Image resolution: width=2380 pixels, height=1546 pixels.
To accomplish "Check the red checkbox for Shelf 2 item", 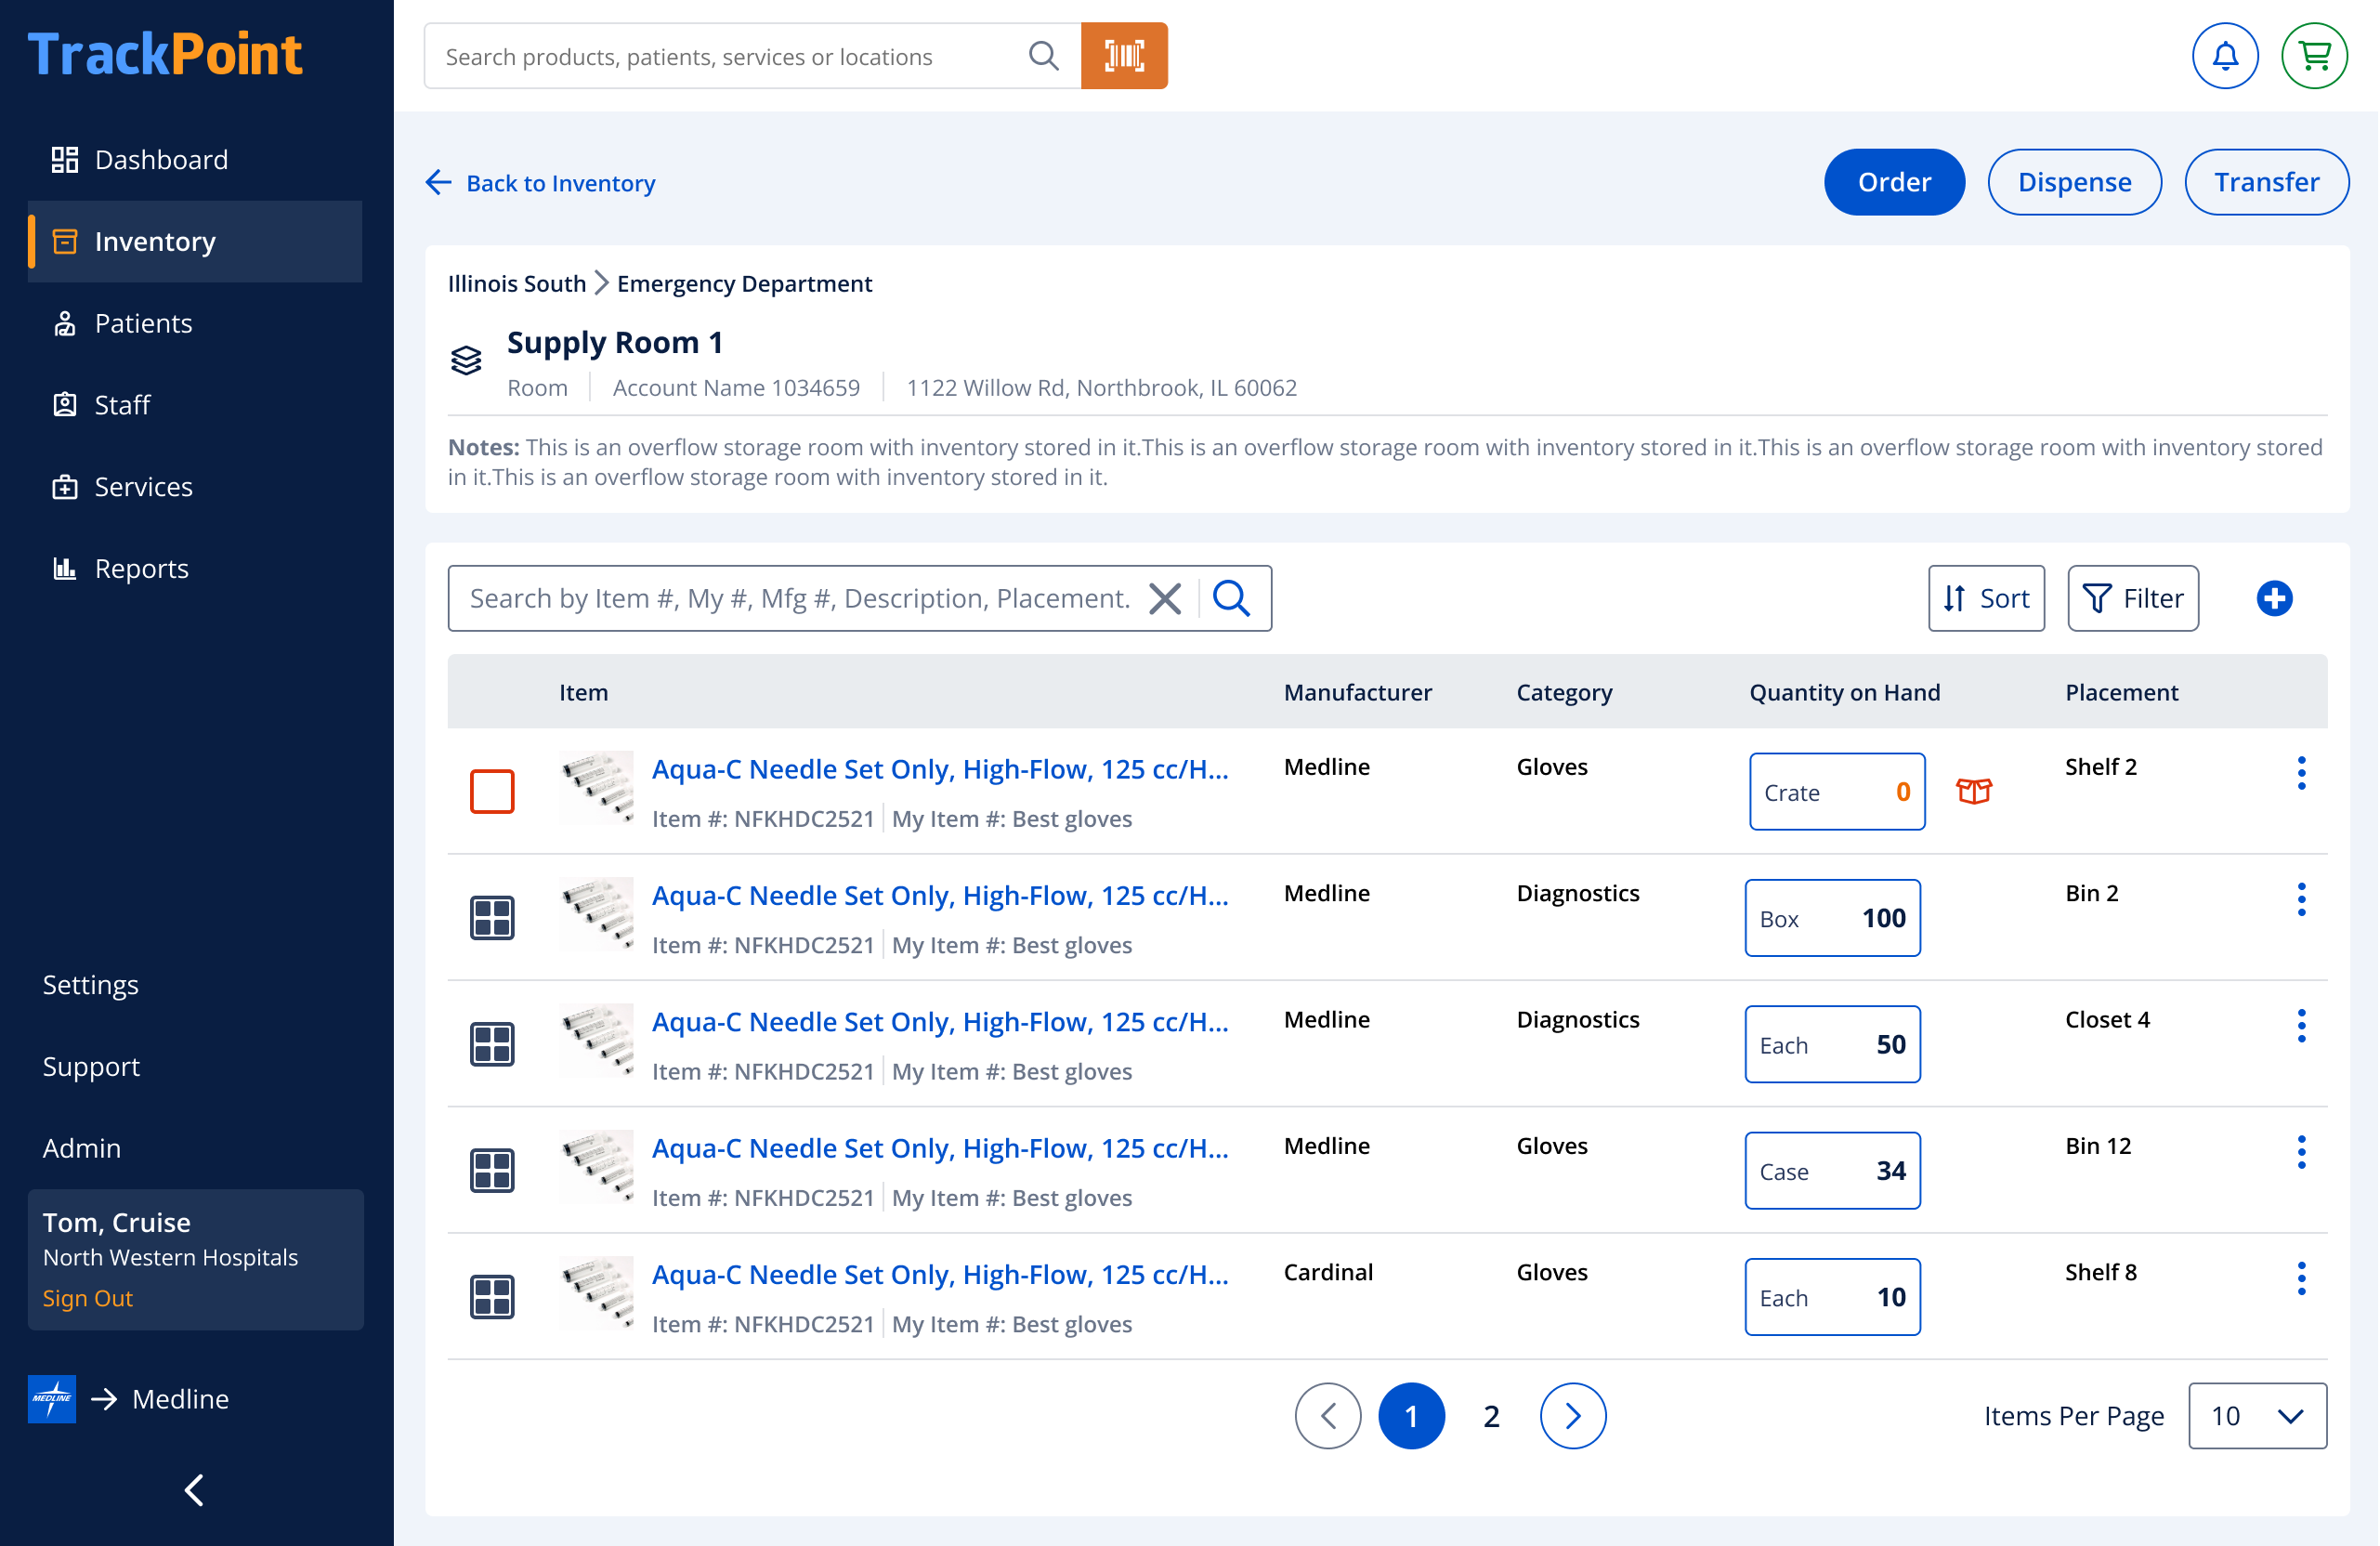I will (492, 791).
